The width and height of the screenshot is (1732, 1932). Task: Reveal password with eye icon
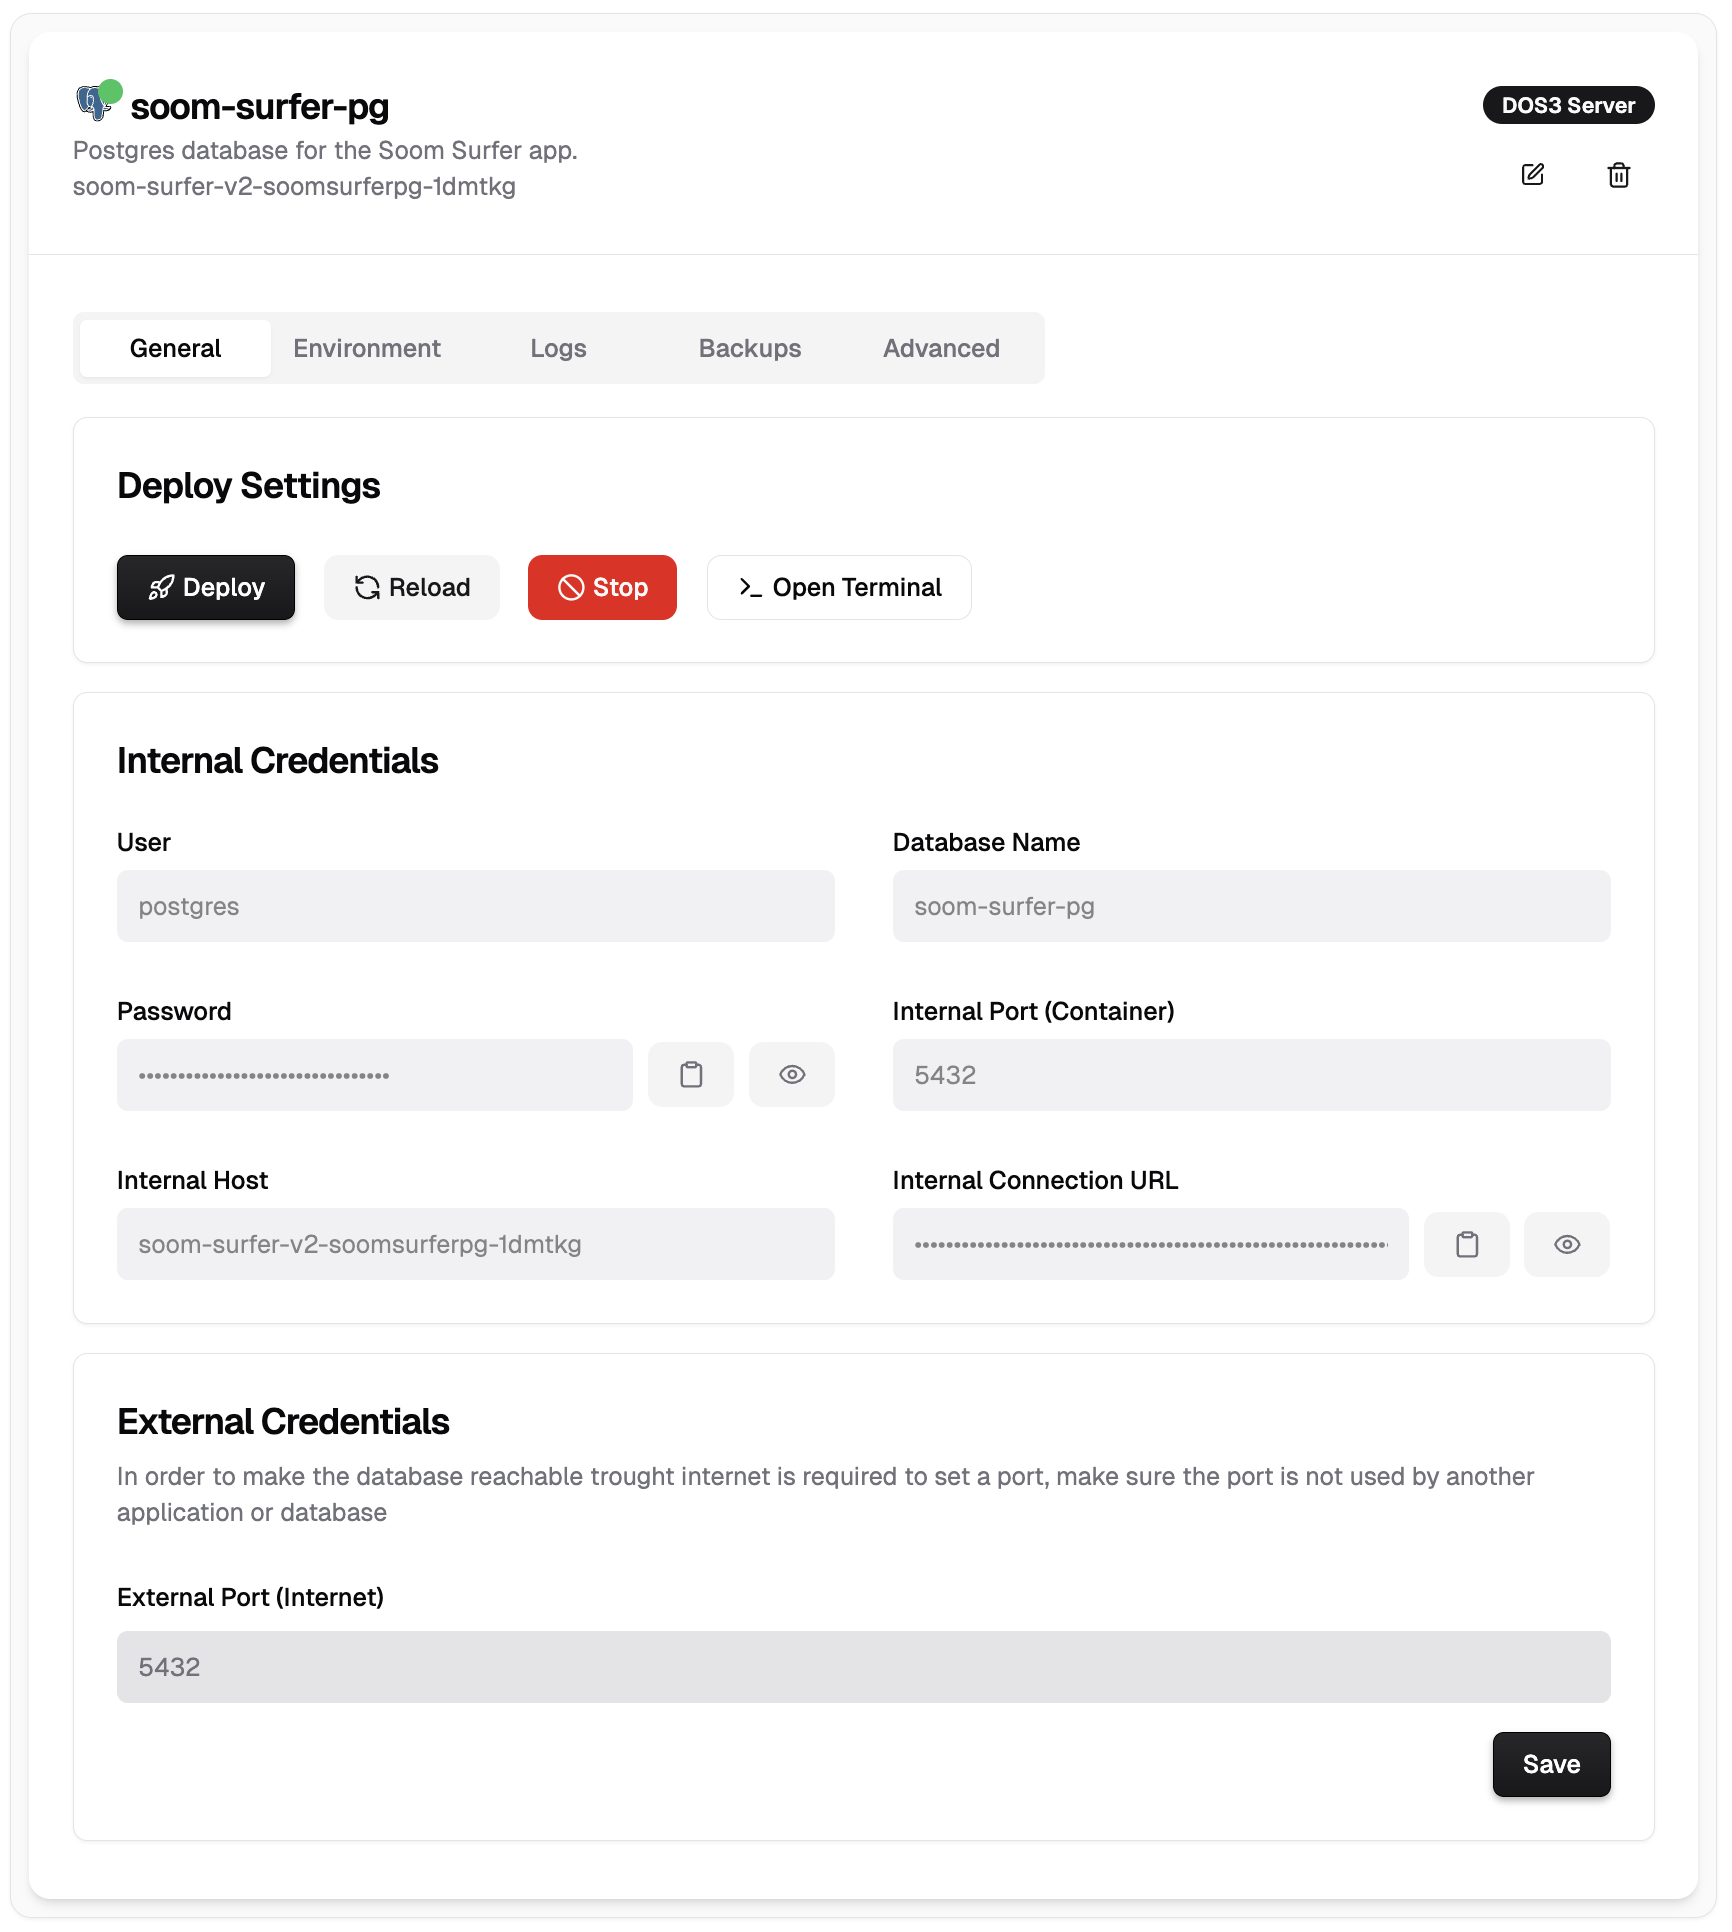click(x=792, y=1075)
